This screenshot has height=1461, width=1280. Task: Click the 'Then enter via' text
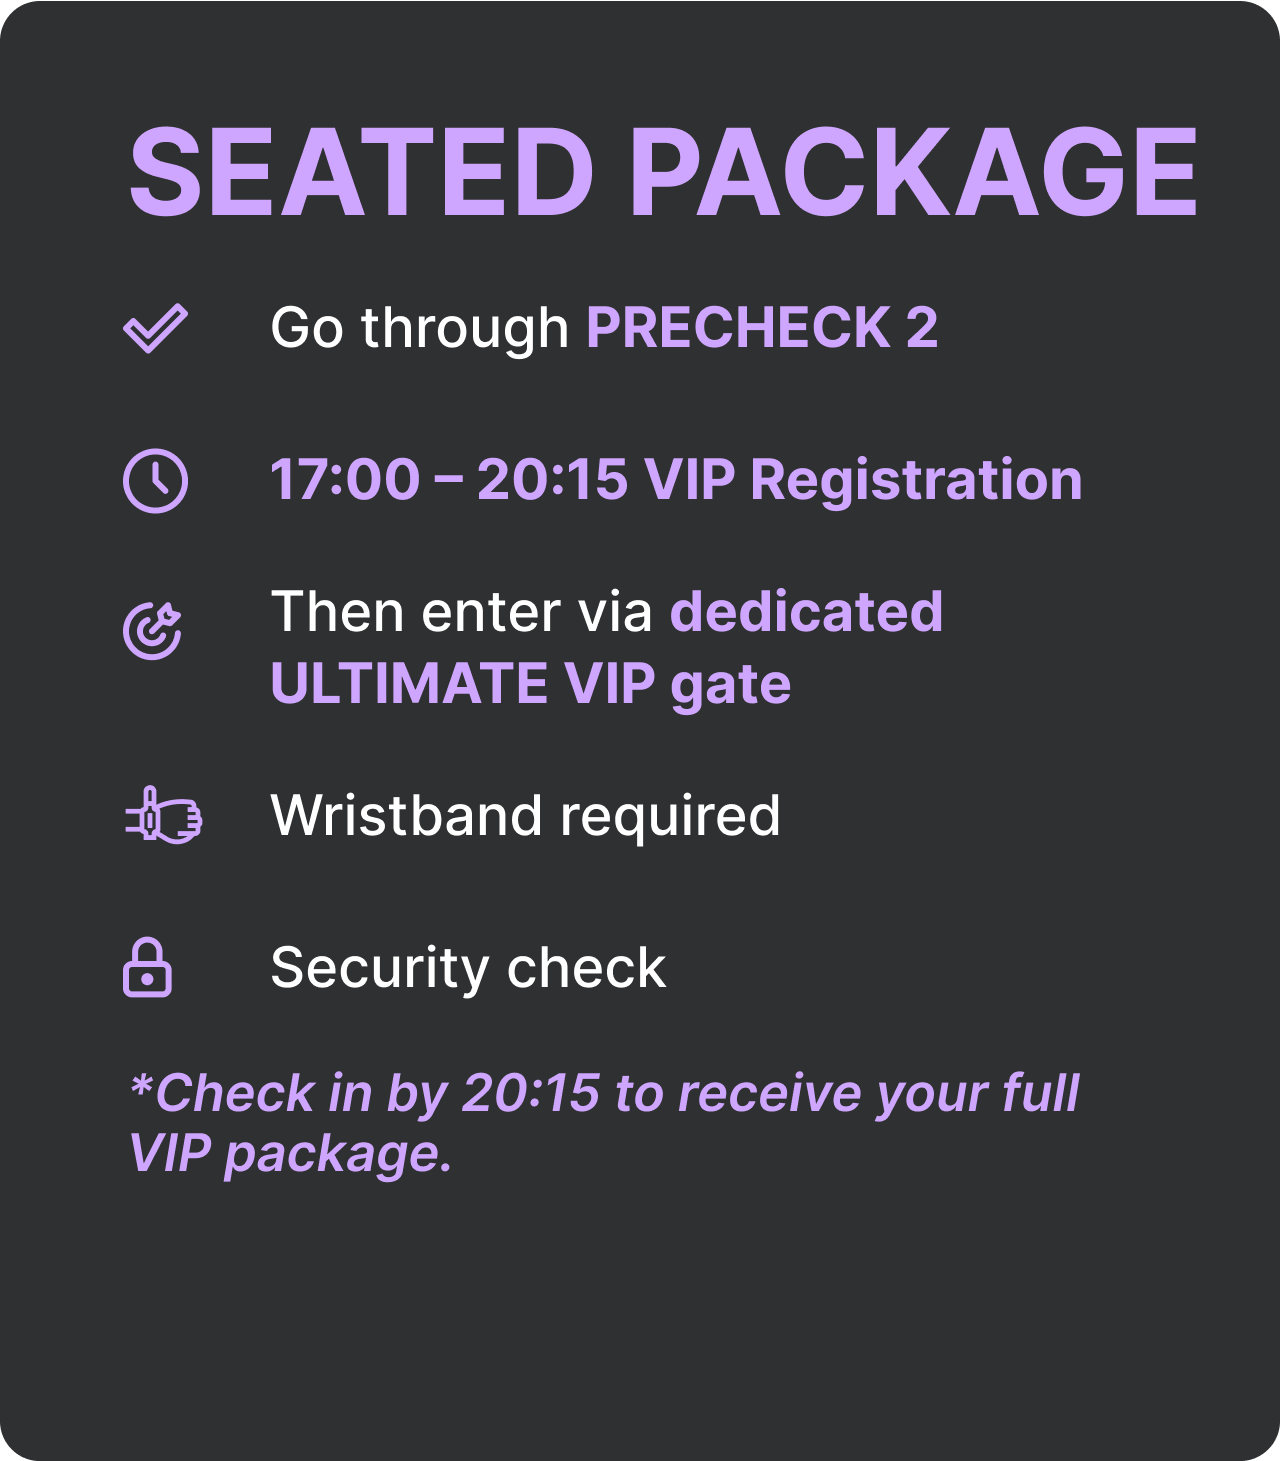[x=461, y=612]
